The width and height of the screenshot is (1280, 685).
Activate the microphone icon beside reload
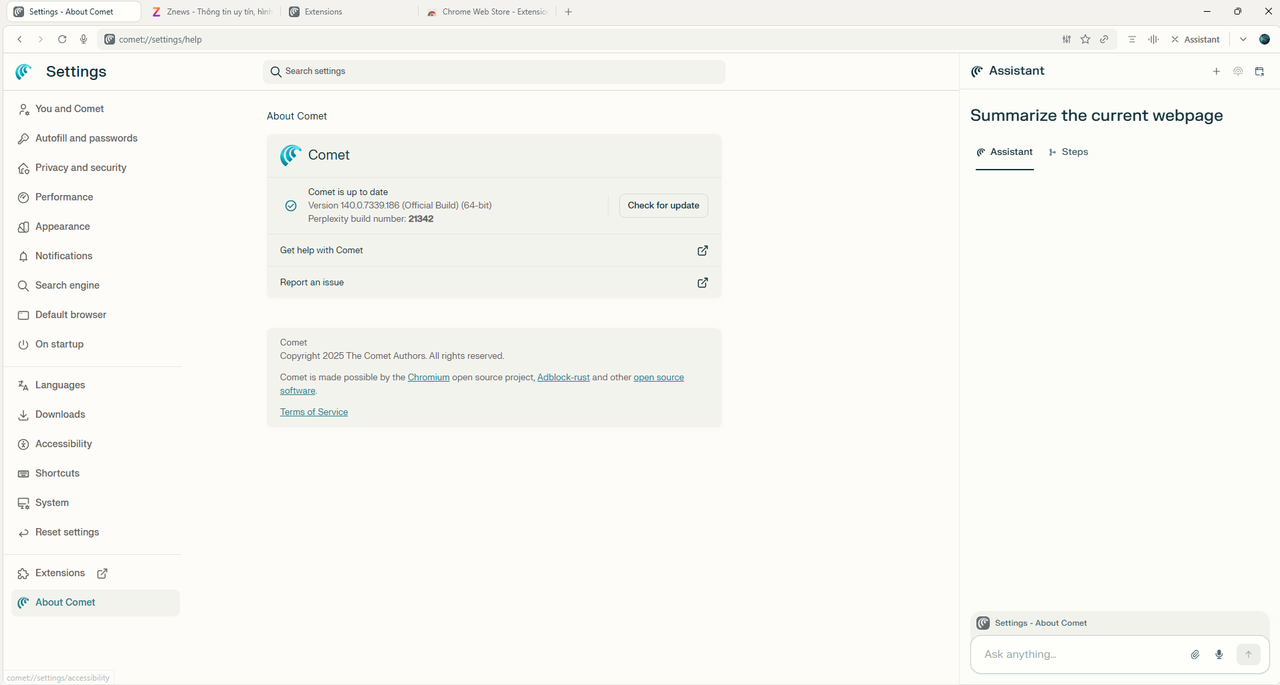[x=83, y=39]
